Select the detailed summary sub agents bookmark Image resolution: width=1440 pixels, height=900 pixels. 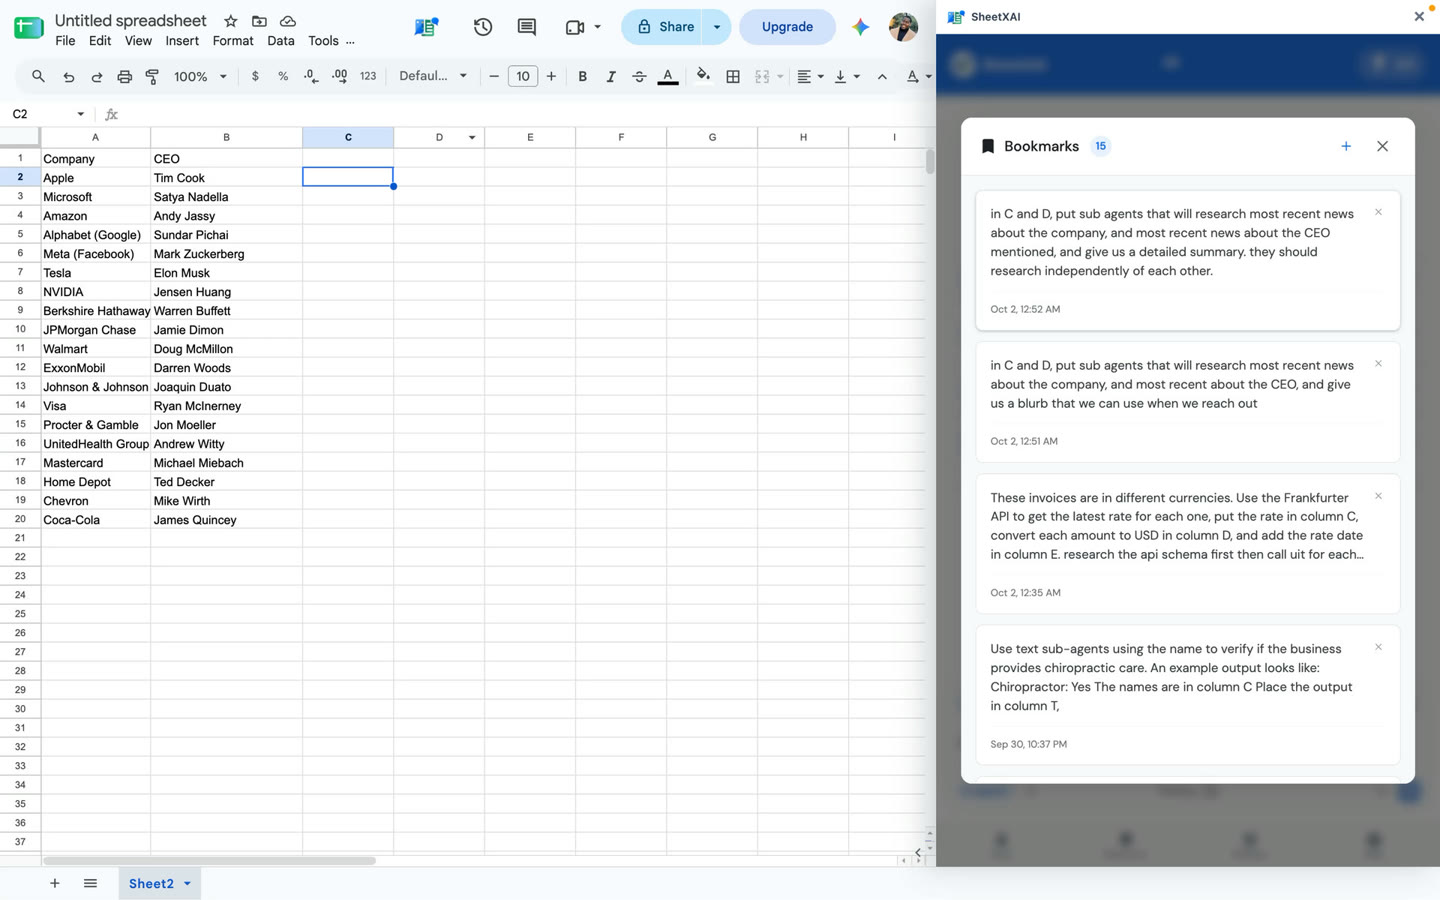point(1188,260)
